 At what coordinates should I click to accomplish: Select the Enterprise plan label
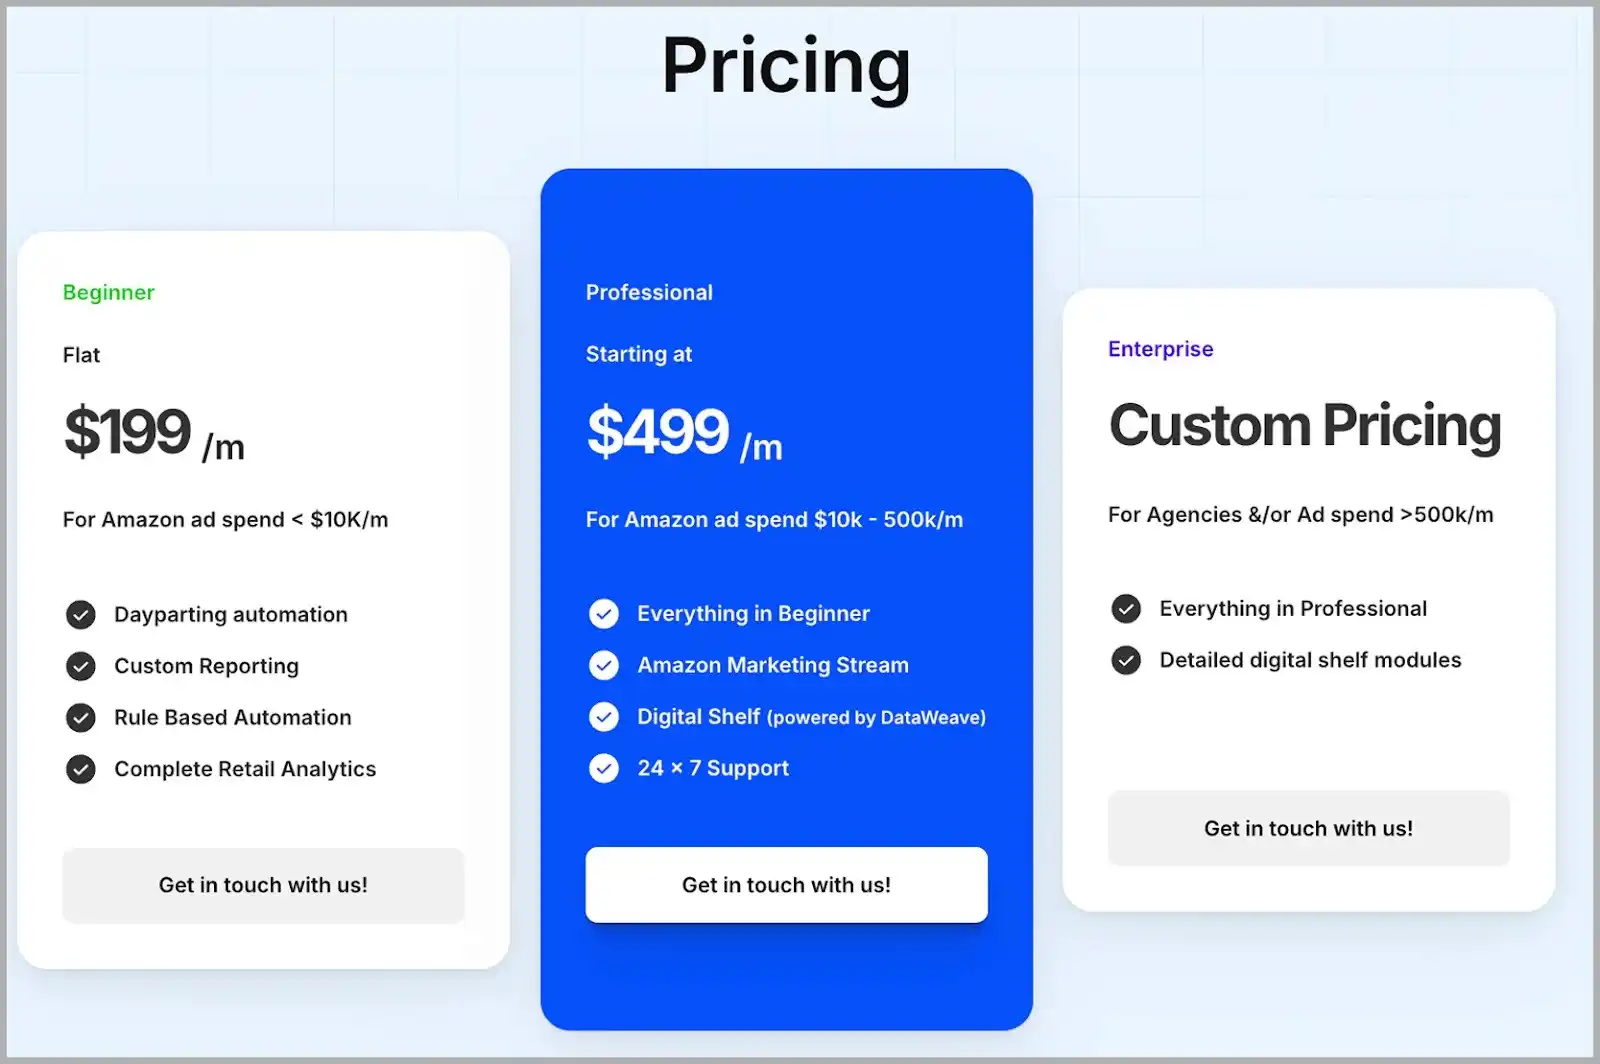point(1160,349)
